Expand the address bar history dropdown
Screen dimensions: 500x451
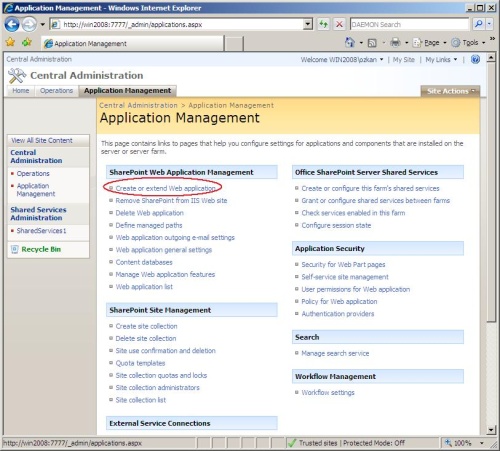click(x=308, y=24)
